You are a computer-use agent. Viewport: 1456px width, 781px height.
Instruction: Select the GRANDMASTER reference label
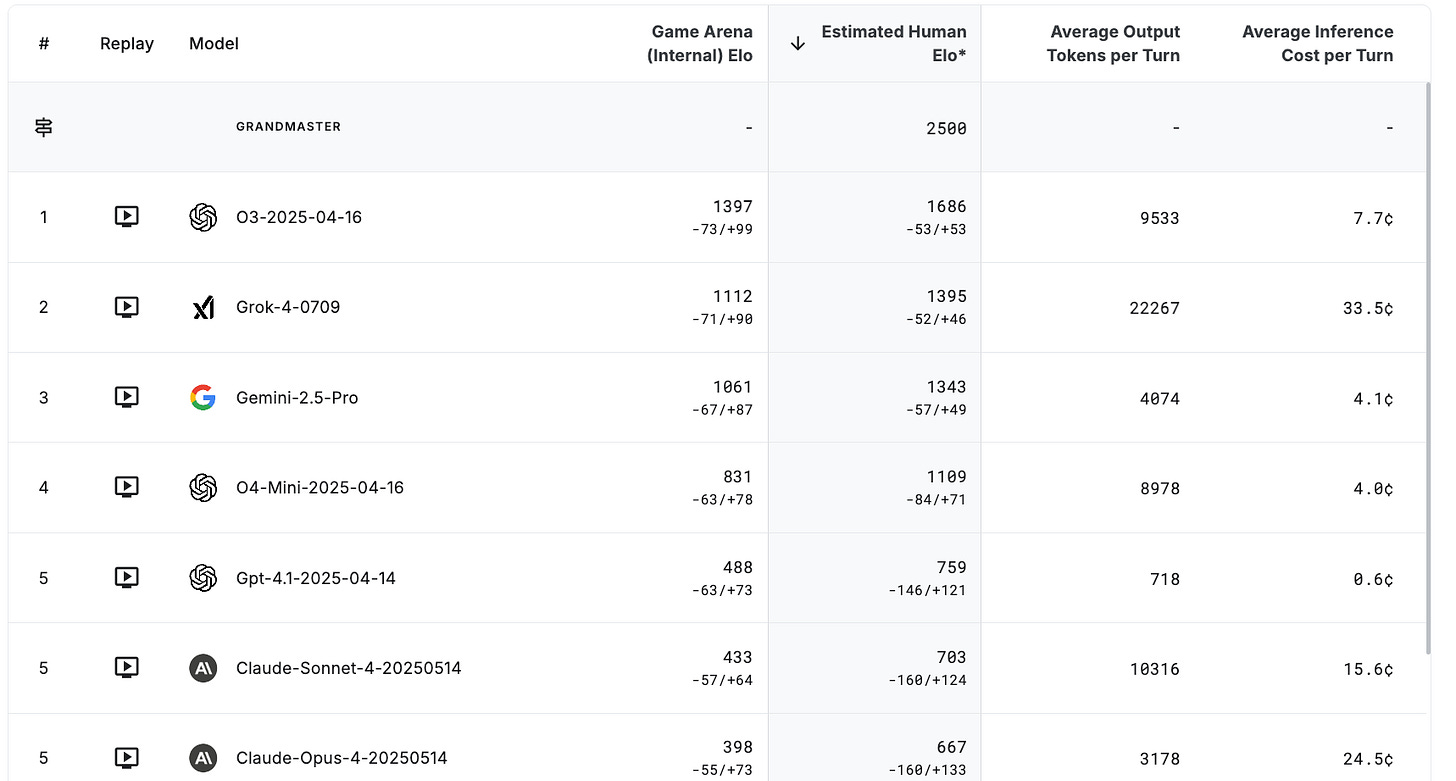[x=288, y=127]
